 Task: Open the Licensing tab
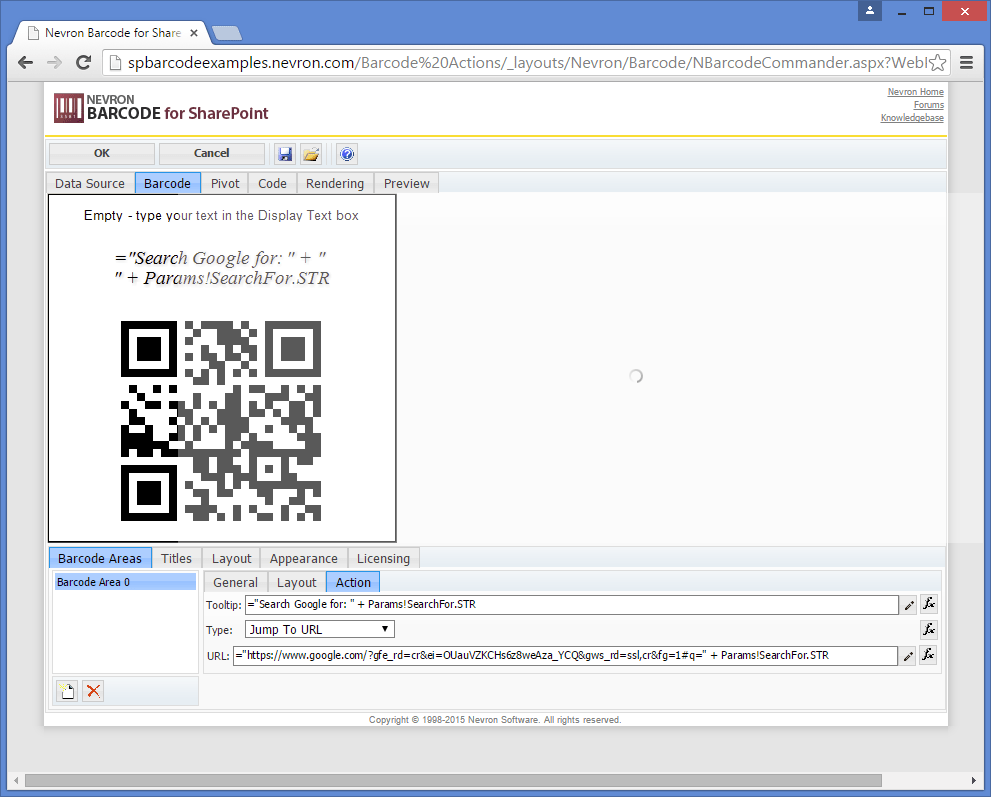click(x=383, y=558)
